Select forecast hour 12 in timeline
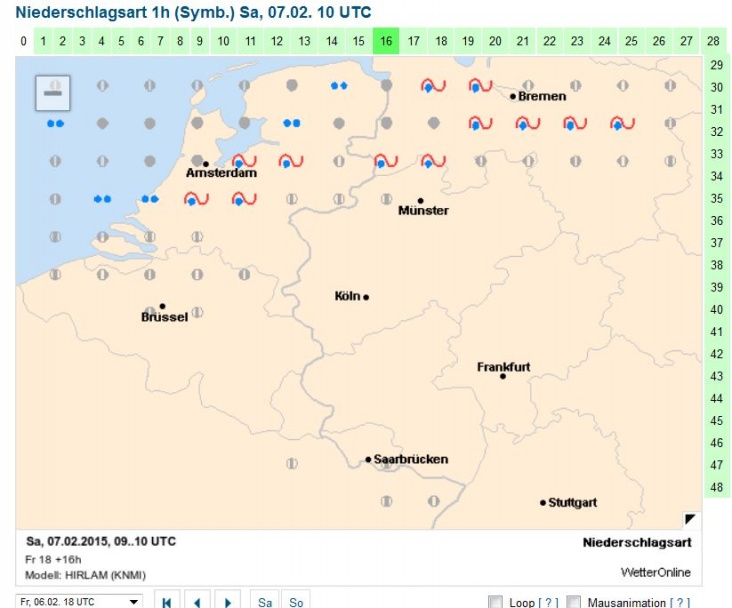Image resolution: width=732 pixels, height=608 pixels. 277,41
